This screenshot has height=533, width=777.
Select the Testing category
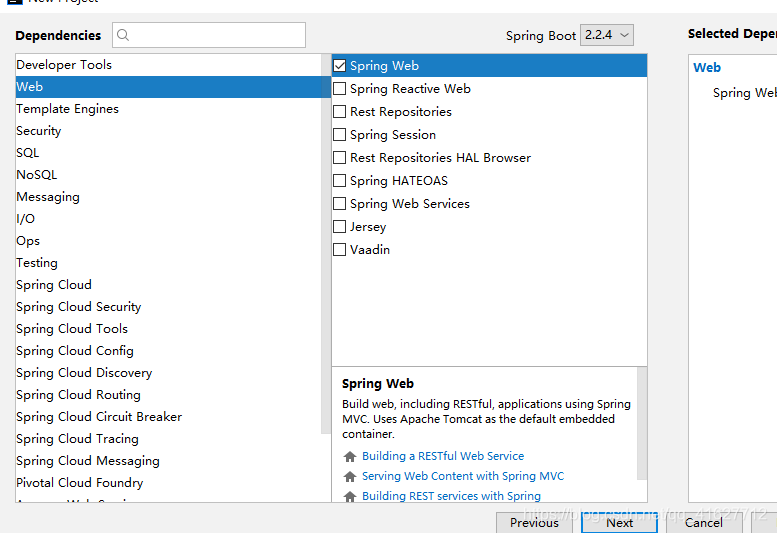168,263
